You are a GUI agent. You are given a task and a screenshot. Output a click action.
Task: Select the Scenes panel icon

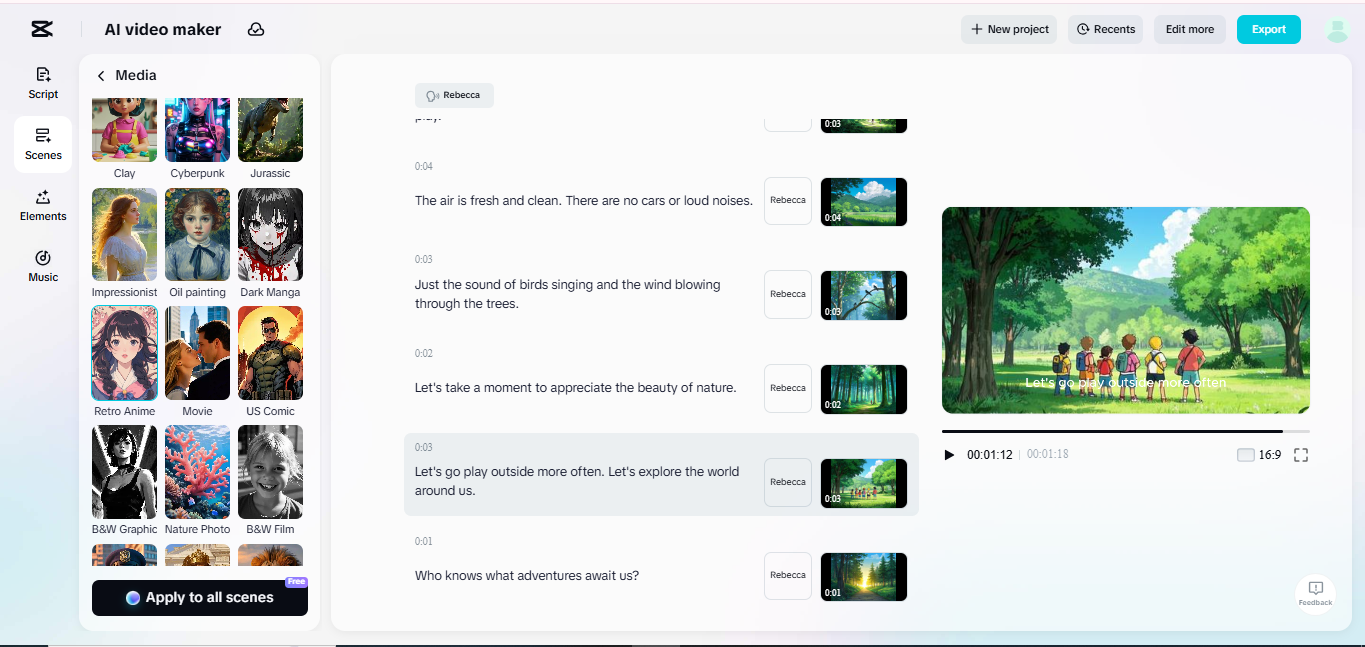pyautogui.click(x=42, y=144)
